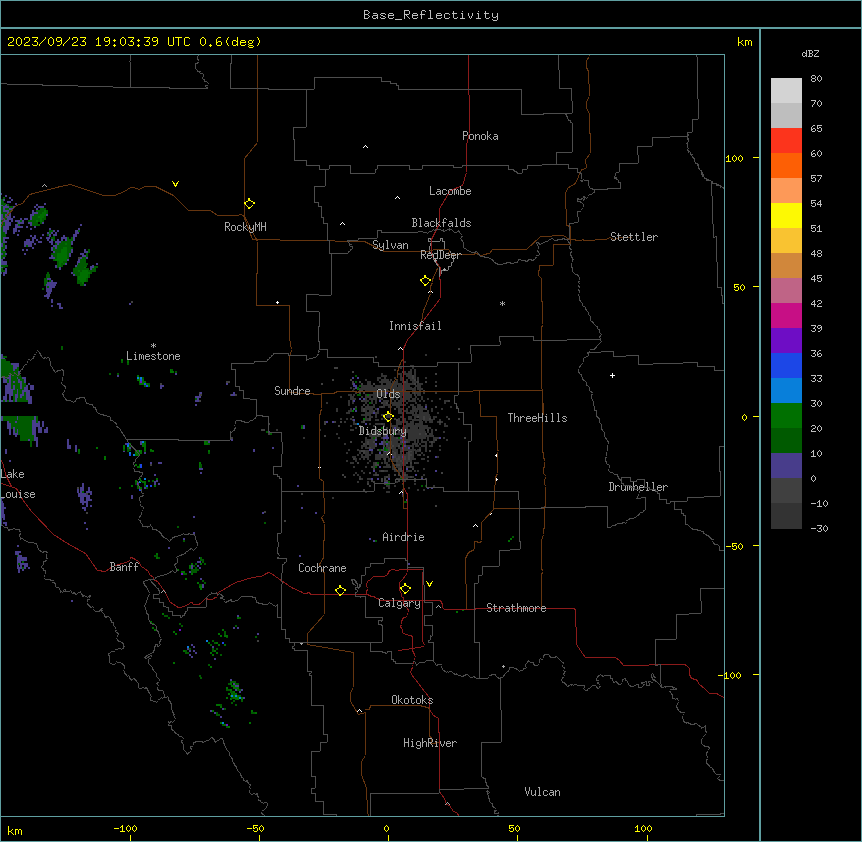The height and width of the screenshot is (842, 862).
Task: Click the -50 tick on right vertical axis
Action: pyautogui.click(x=734, y=546)
